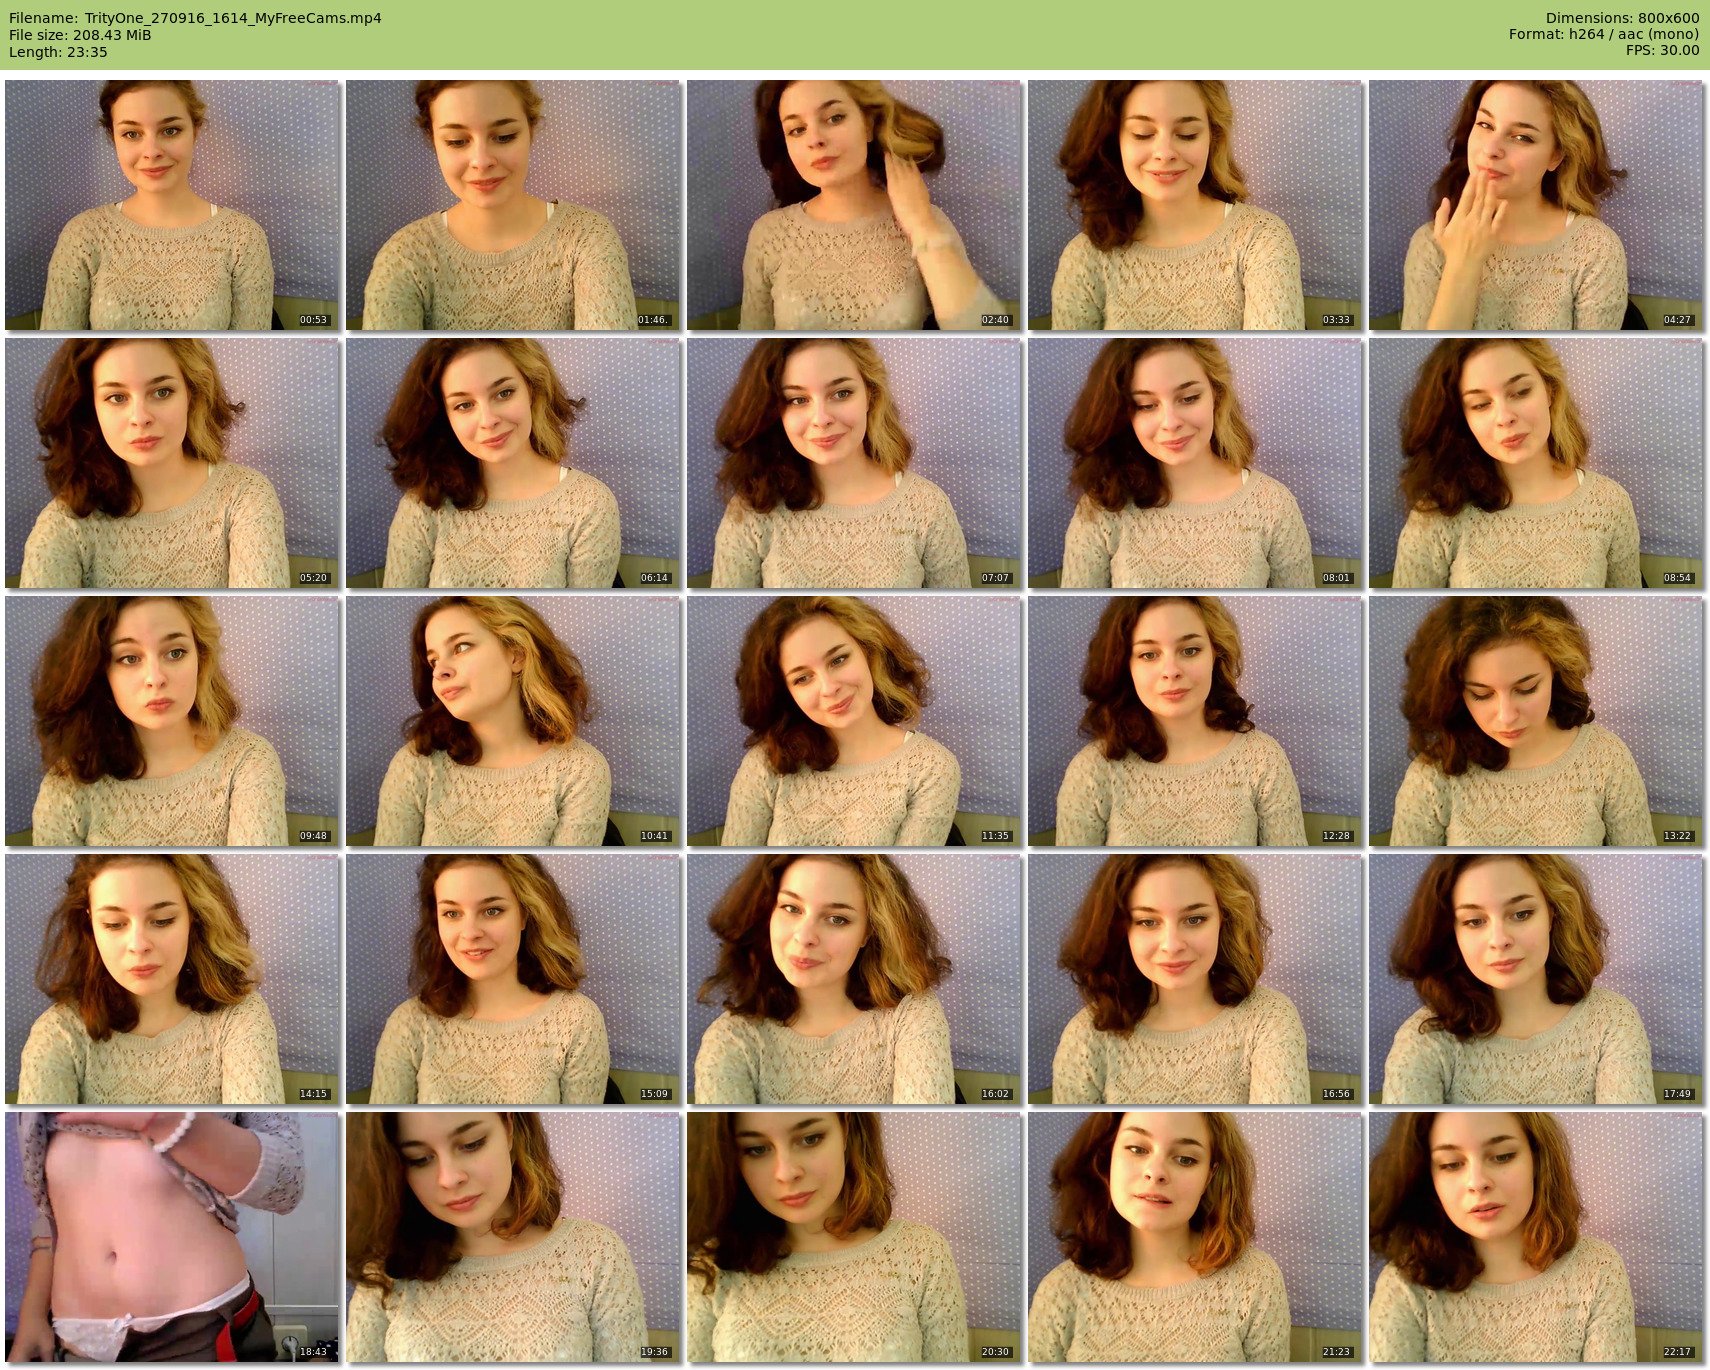Screen dimensions: 1710x1370
Task: Click the frame timestamped 08:54
Action: (x=1535, y=463)
